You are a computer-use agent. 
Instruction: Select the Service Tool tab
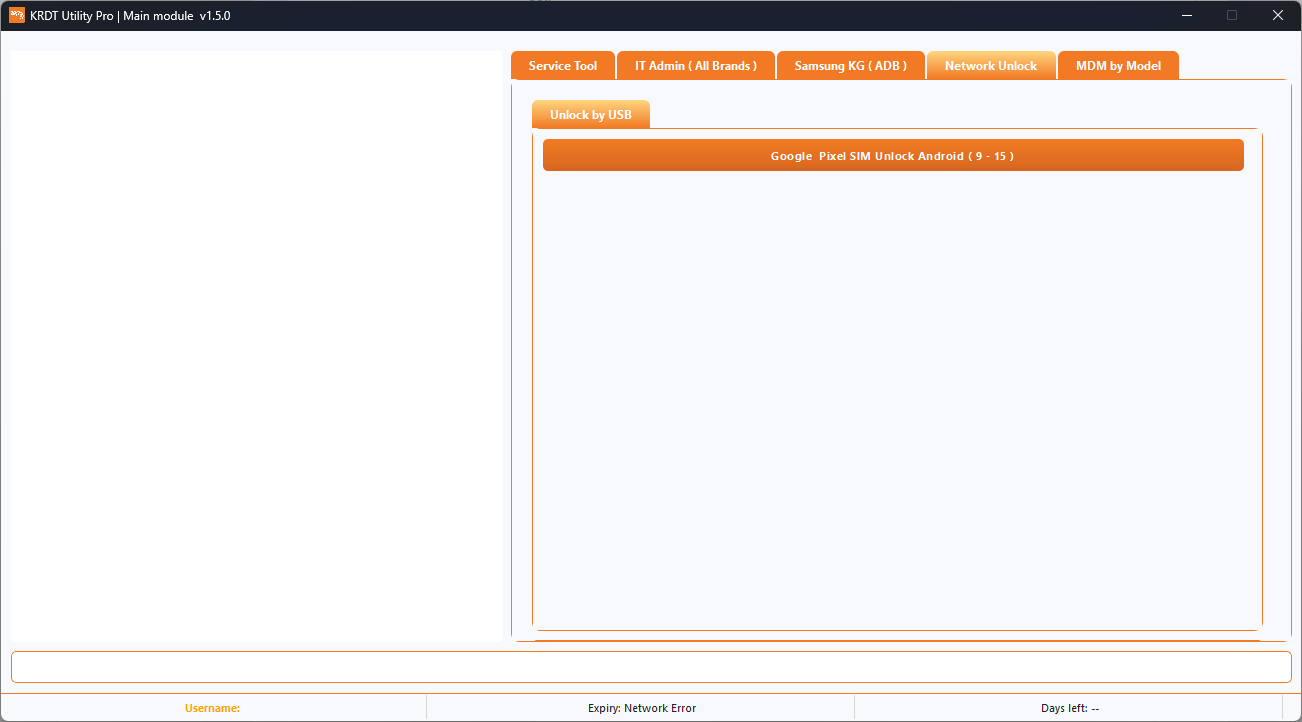tap(562, 64)
